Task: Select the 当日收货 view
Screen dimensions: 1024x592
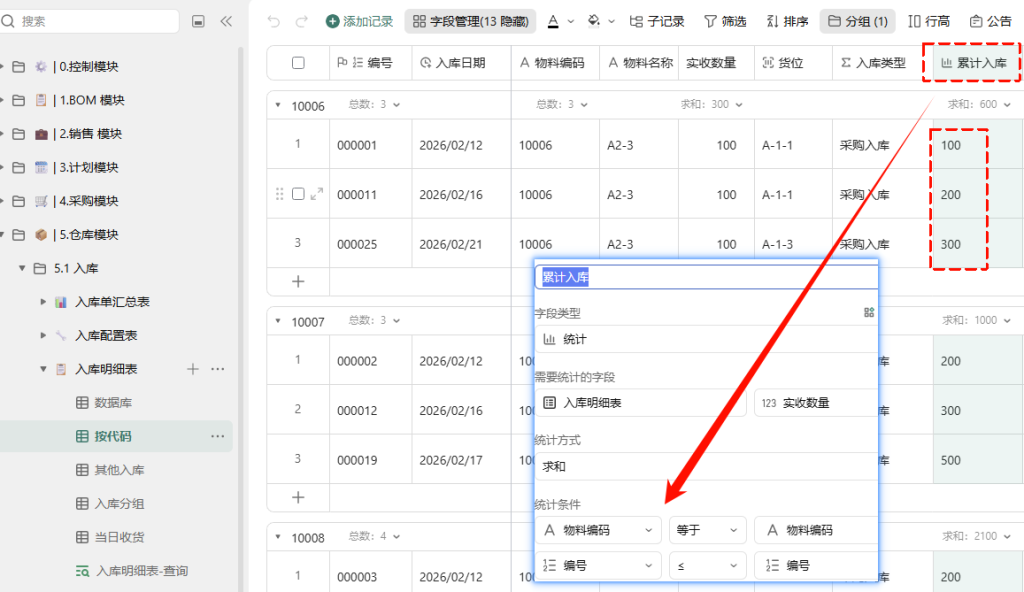Action: pos(119,537)
